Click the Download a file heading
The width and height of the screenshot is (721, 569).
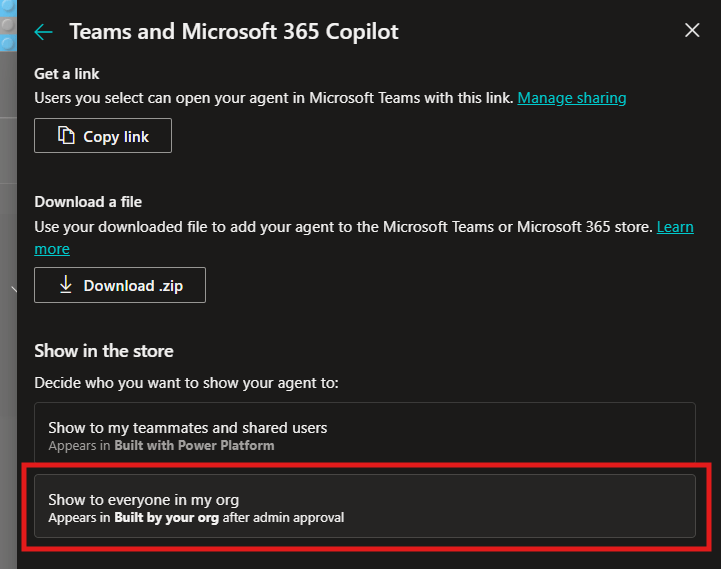tap(88, 201)
